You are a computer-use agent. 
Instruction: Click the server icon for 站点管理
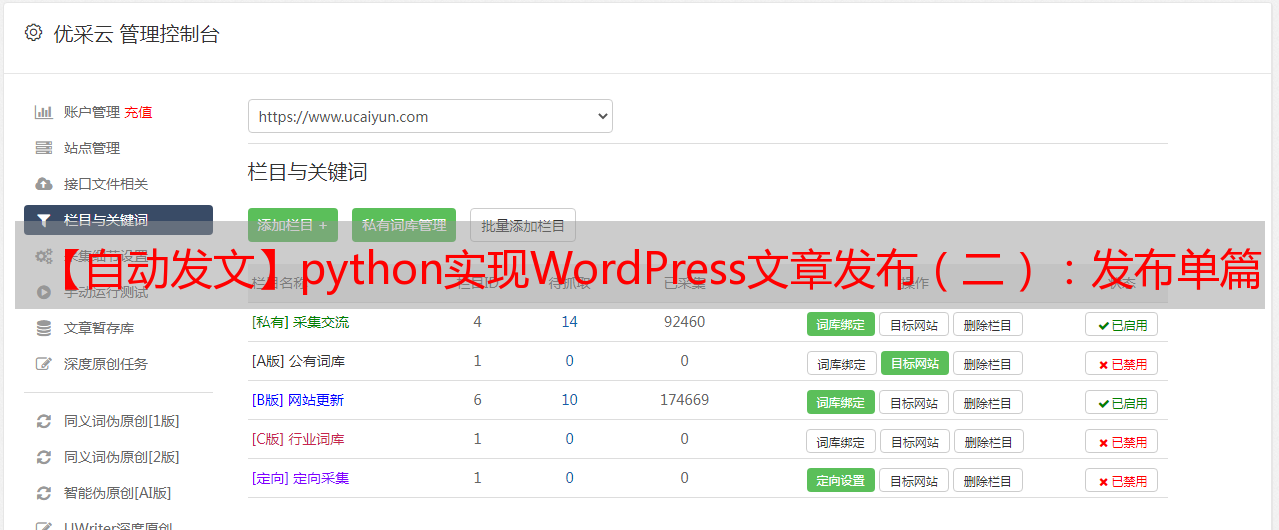pyautogui.click(x=43, y=148)
